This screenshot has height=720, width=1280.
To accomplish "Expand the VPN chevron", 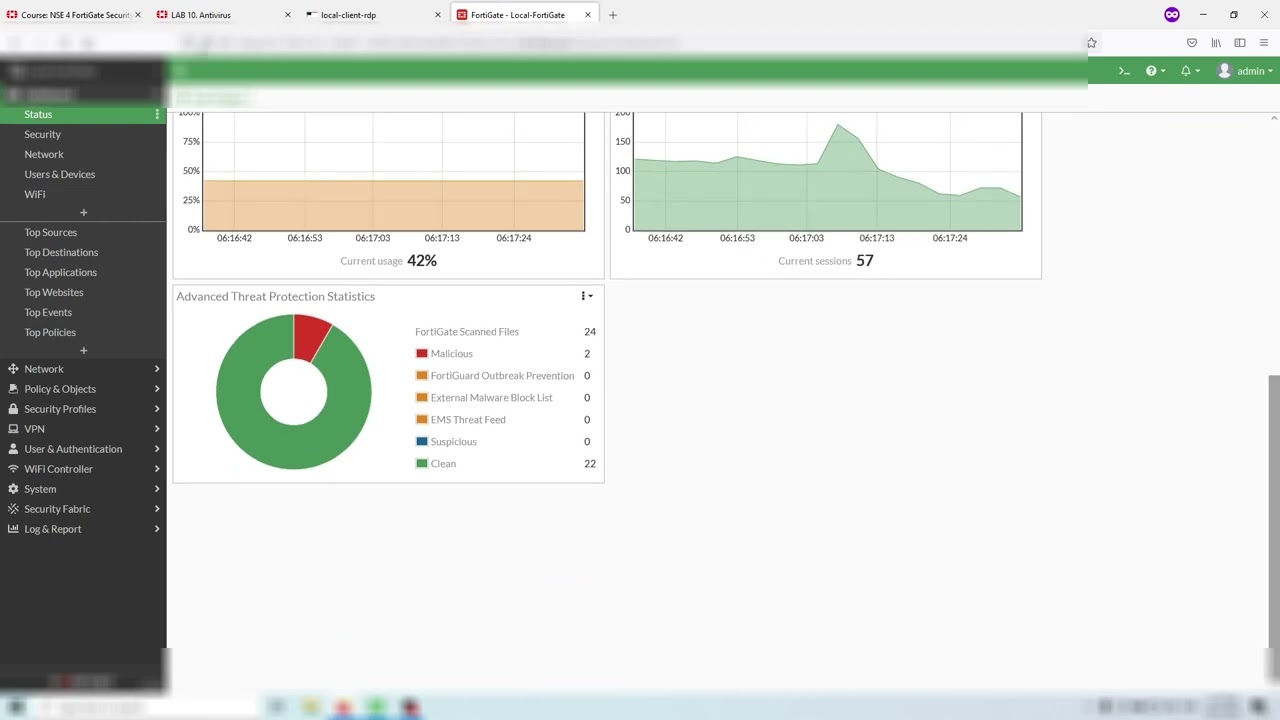I will [157, 429].
